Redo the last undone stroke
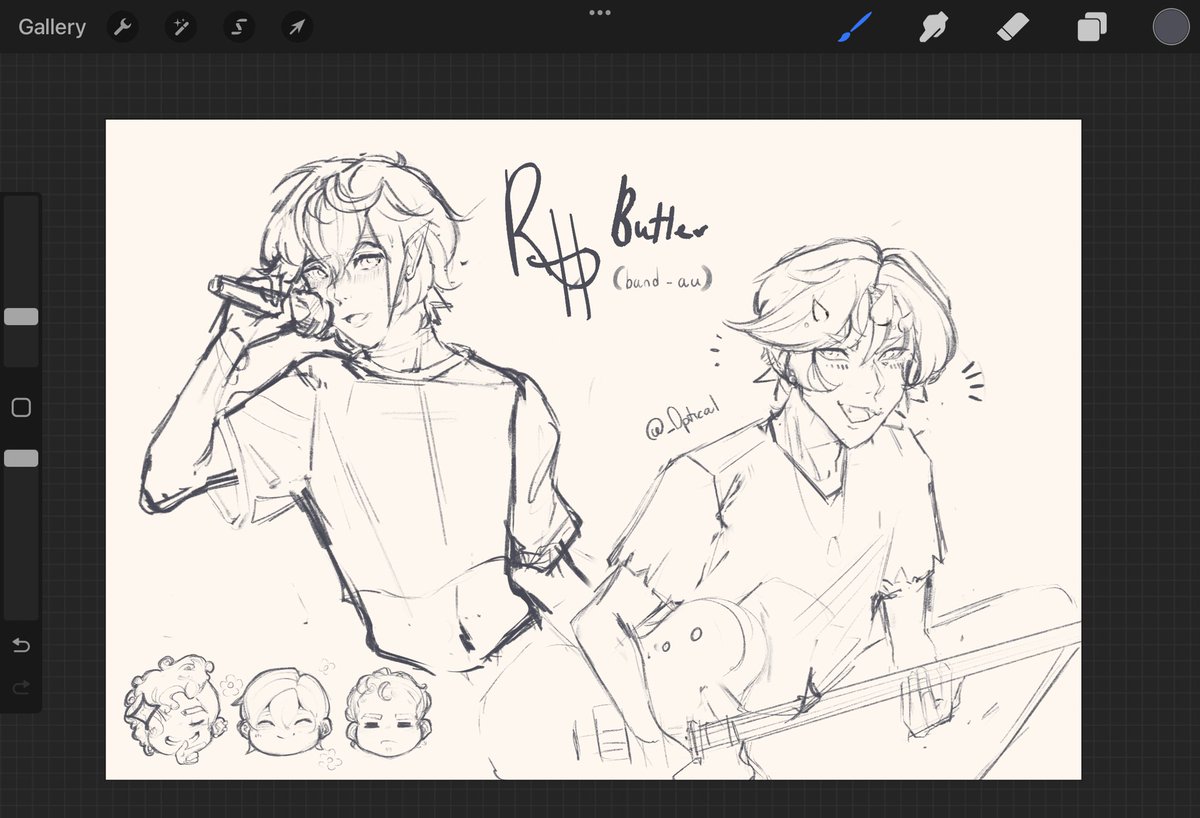 (21, 687)
